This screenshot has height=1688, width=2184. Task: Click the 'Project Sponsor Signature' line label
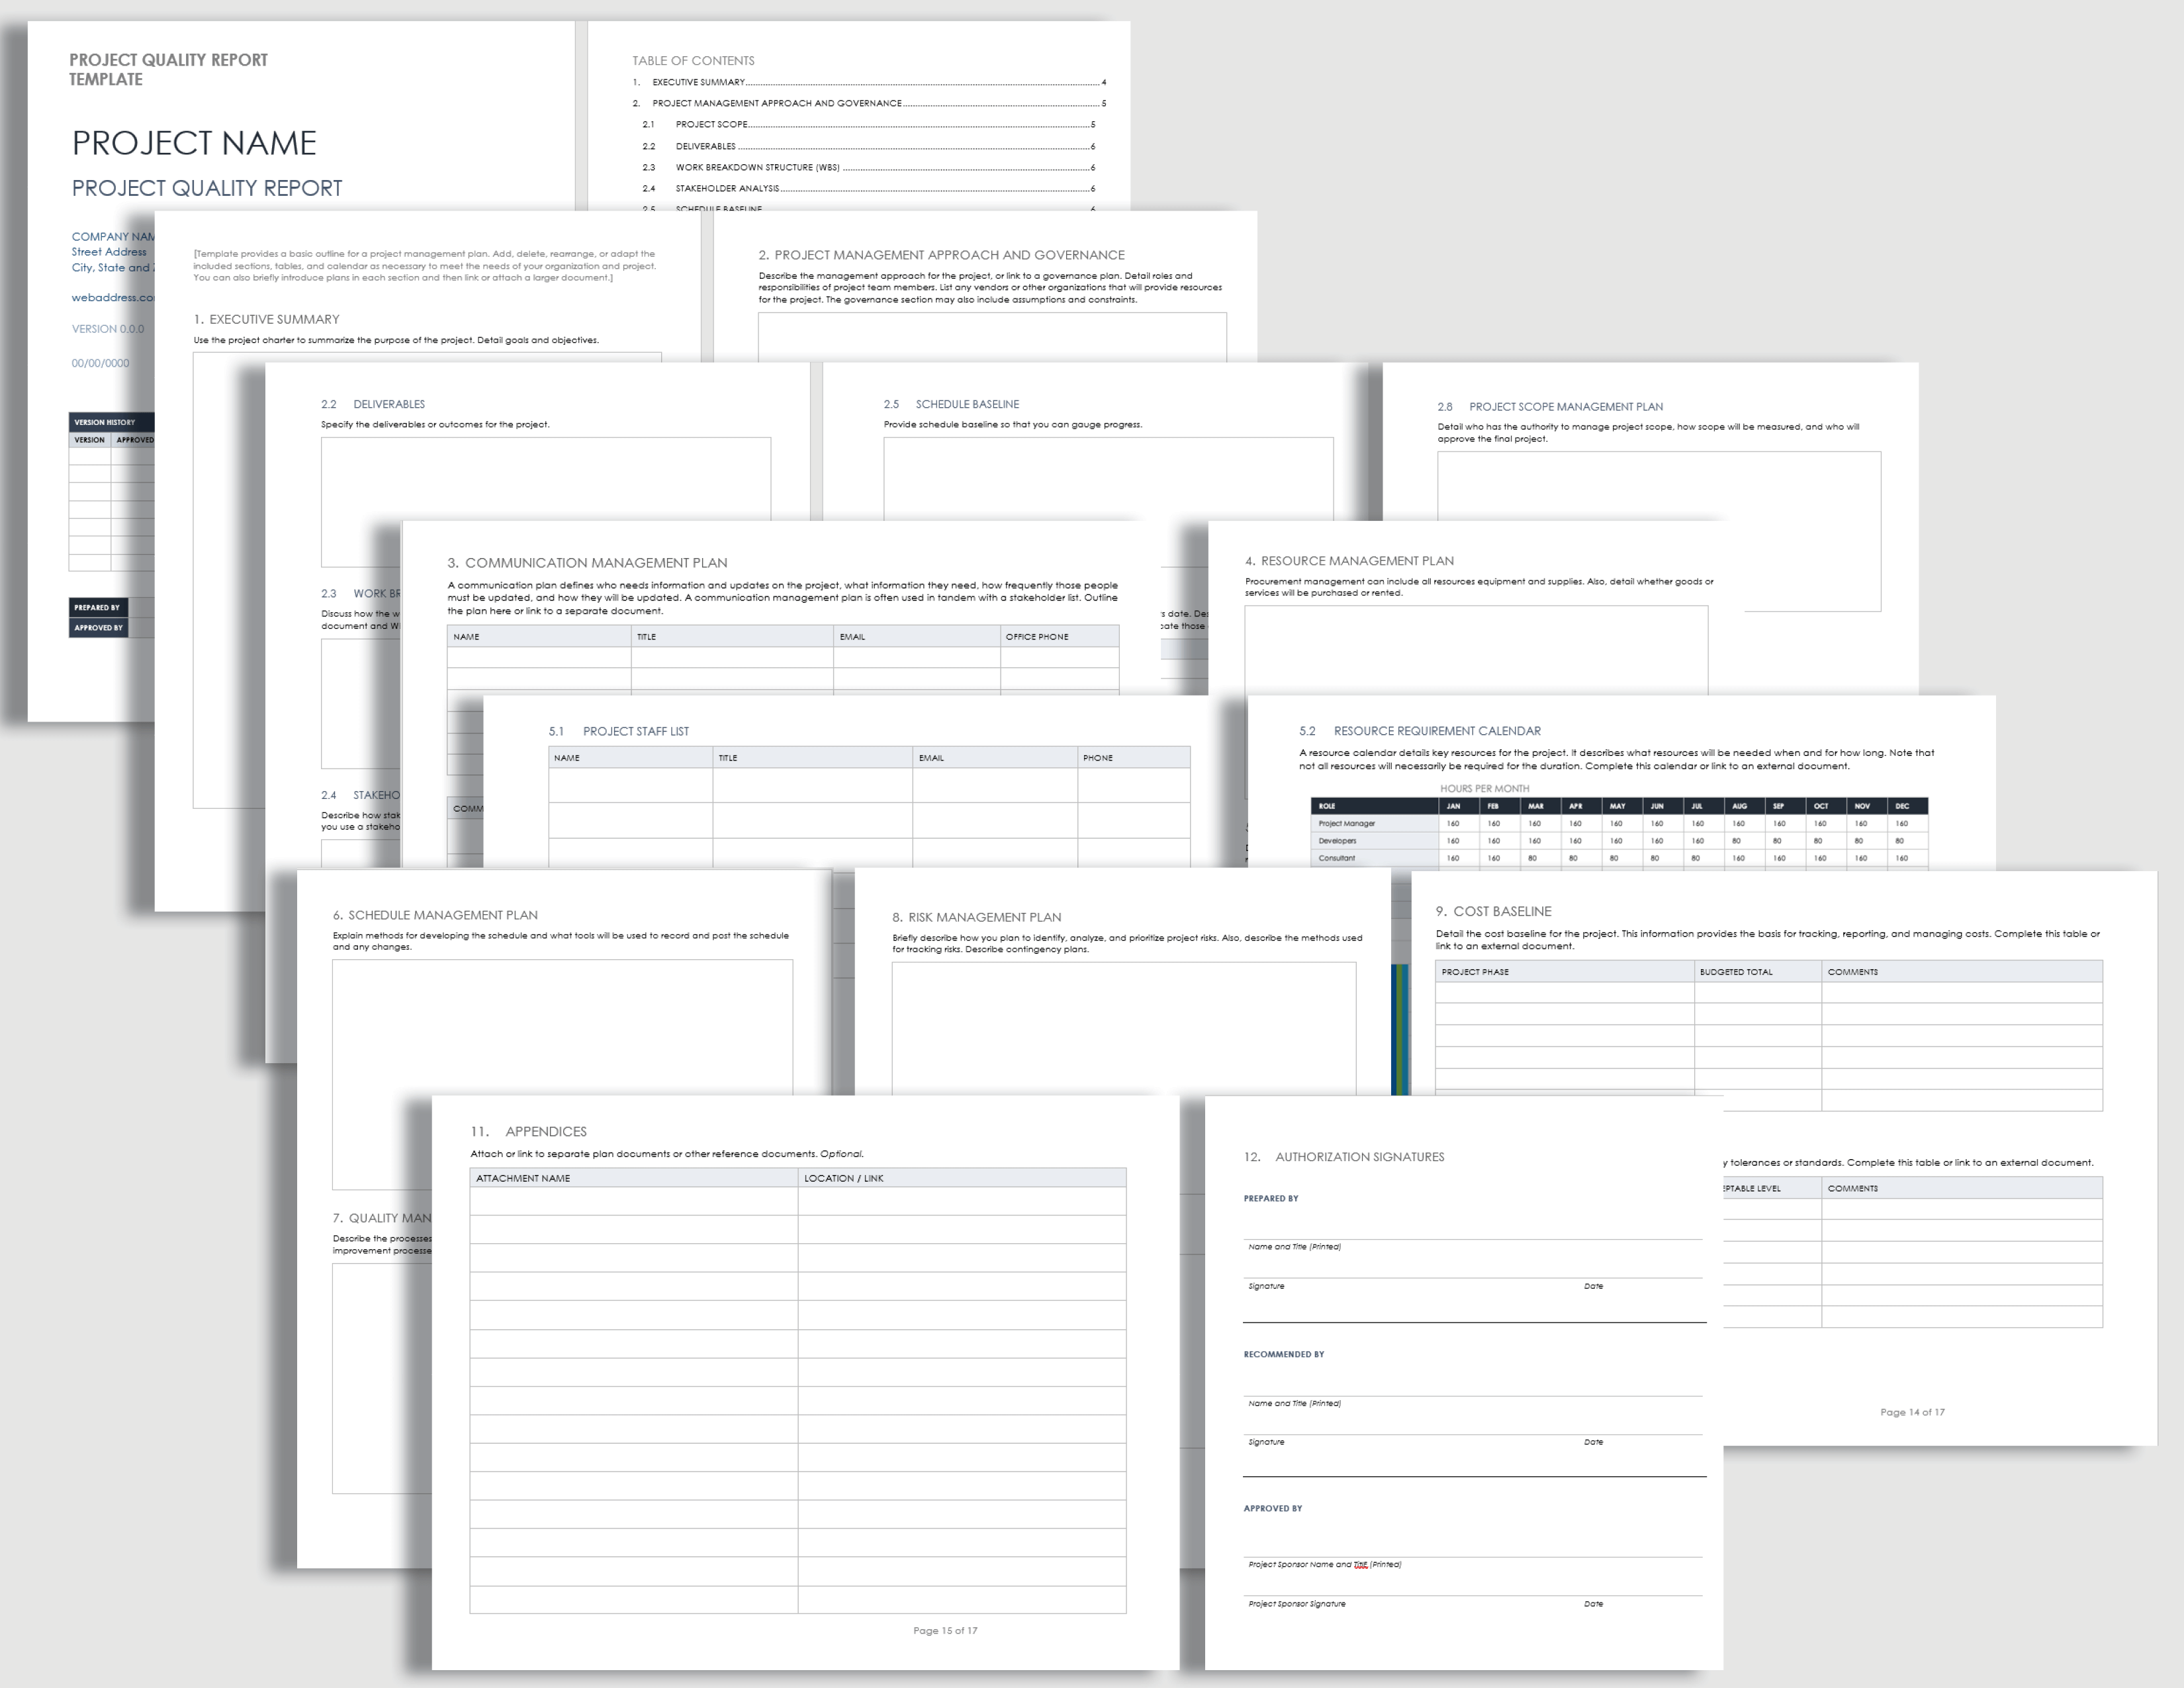[1296, 1604]
